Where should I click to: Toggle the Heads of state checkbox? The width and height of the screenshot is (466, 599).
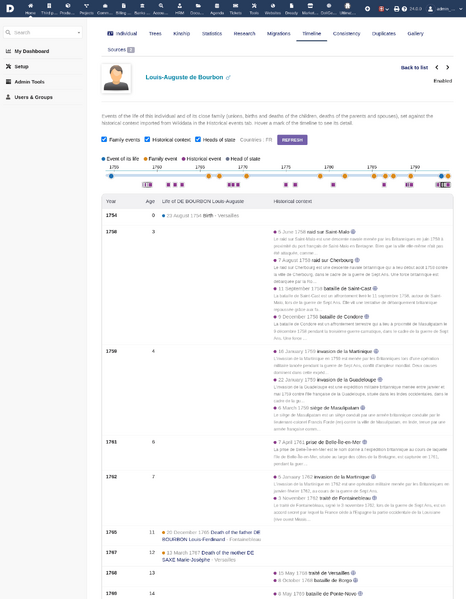click(198, 139)
